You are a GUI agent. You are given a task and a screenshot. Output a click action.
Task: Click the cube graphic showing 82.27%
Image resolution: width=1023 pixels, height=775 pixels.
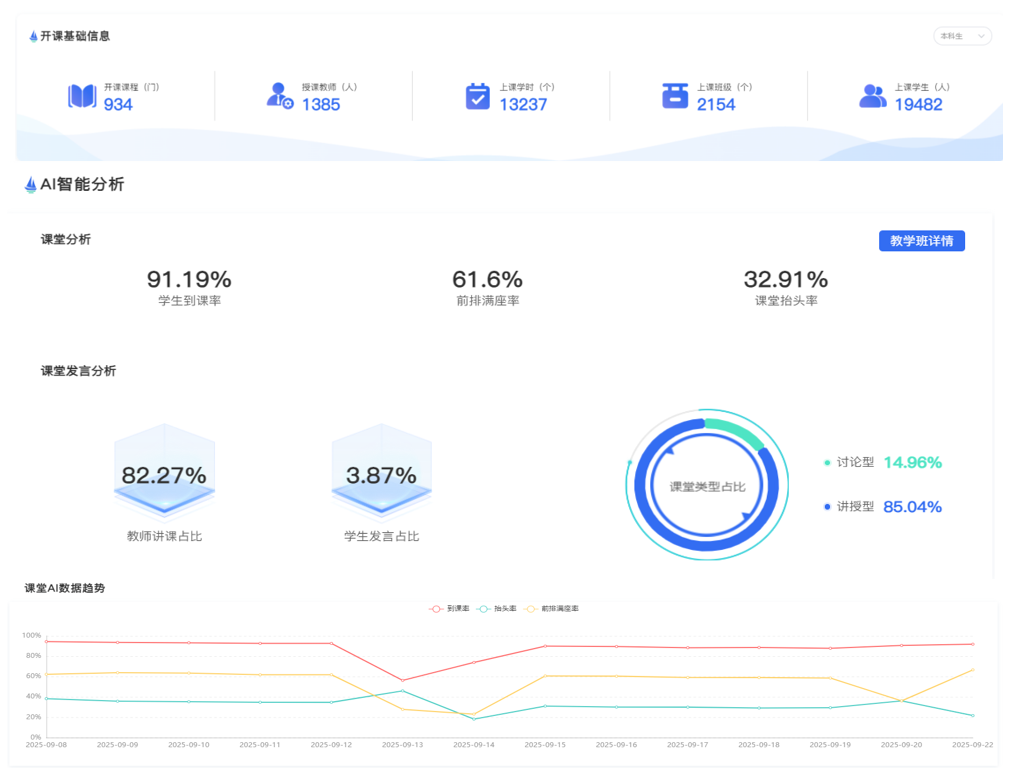pos(164,473)
